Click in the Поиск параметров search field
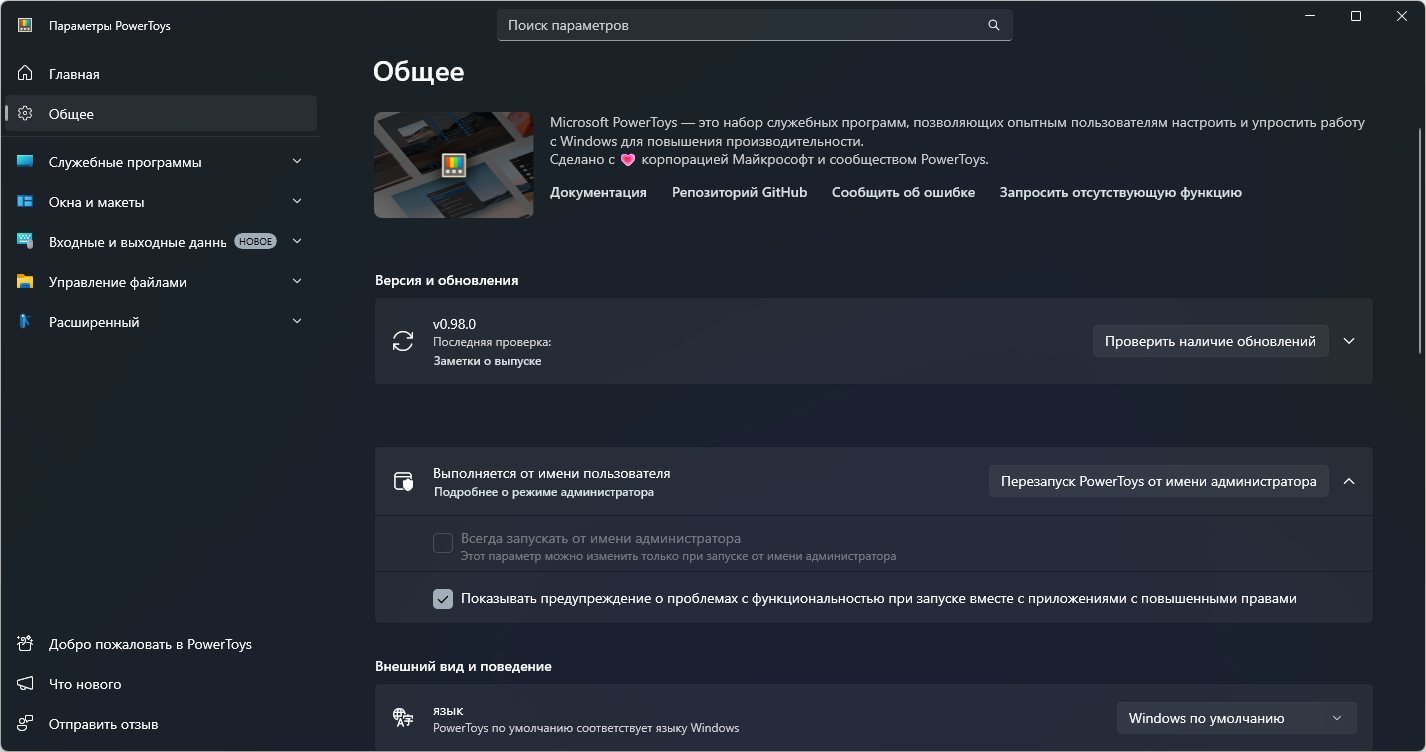 [x=740, y=25]
